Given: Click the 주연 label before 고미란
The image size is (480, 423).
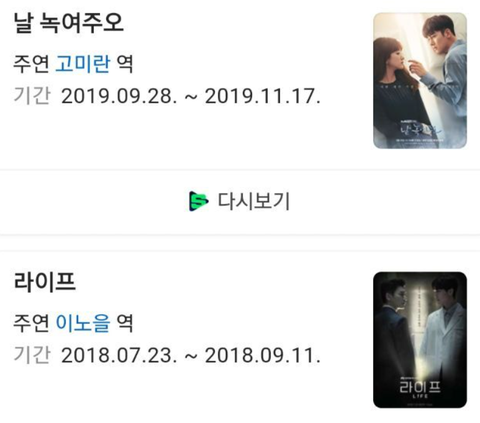Looking at the screenshot, I should click(31, 63).
